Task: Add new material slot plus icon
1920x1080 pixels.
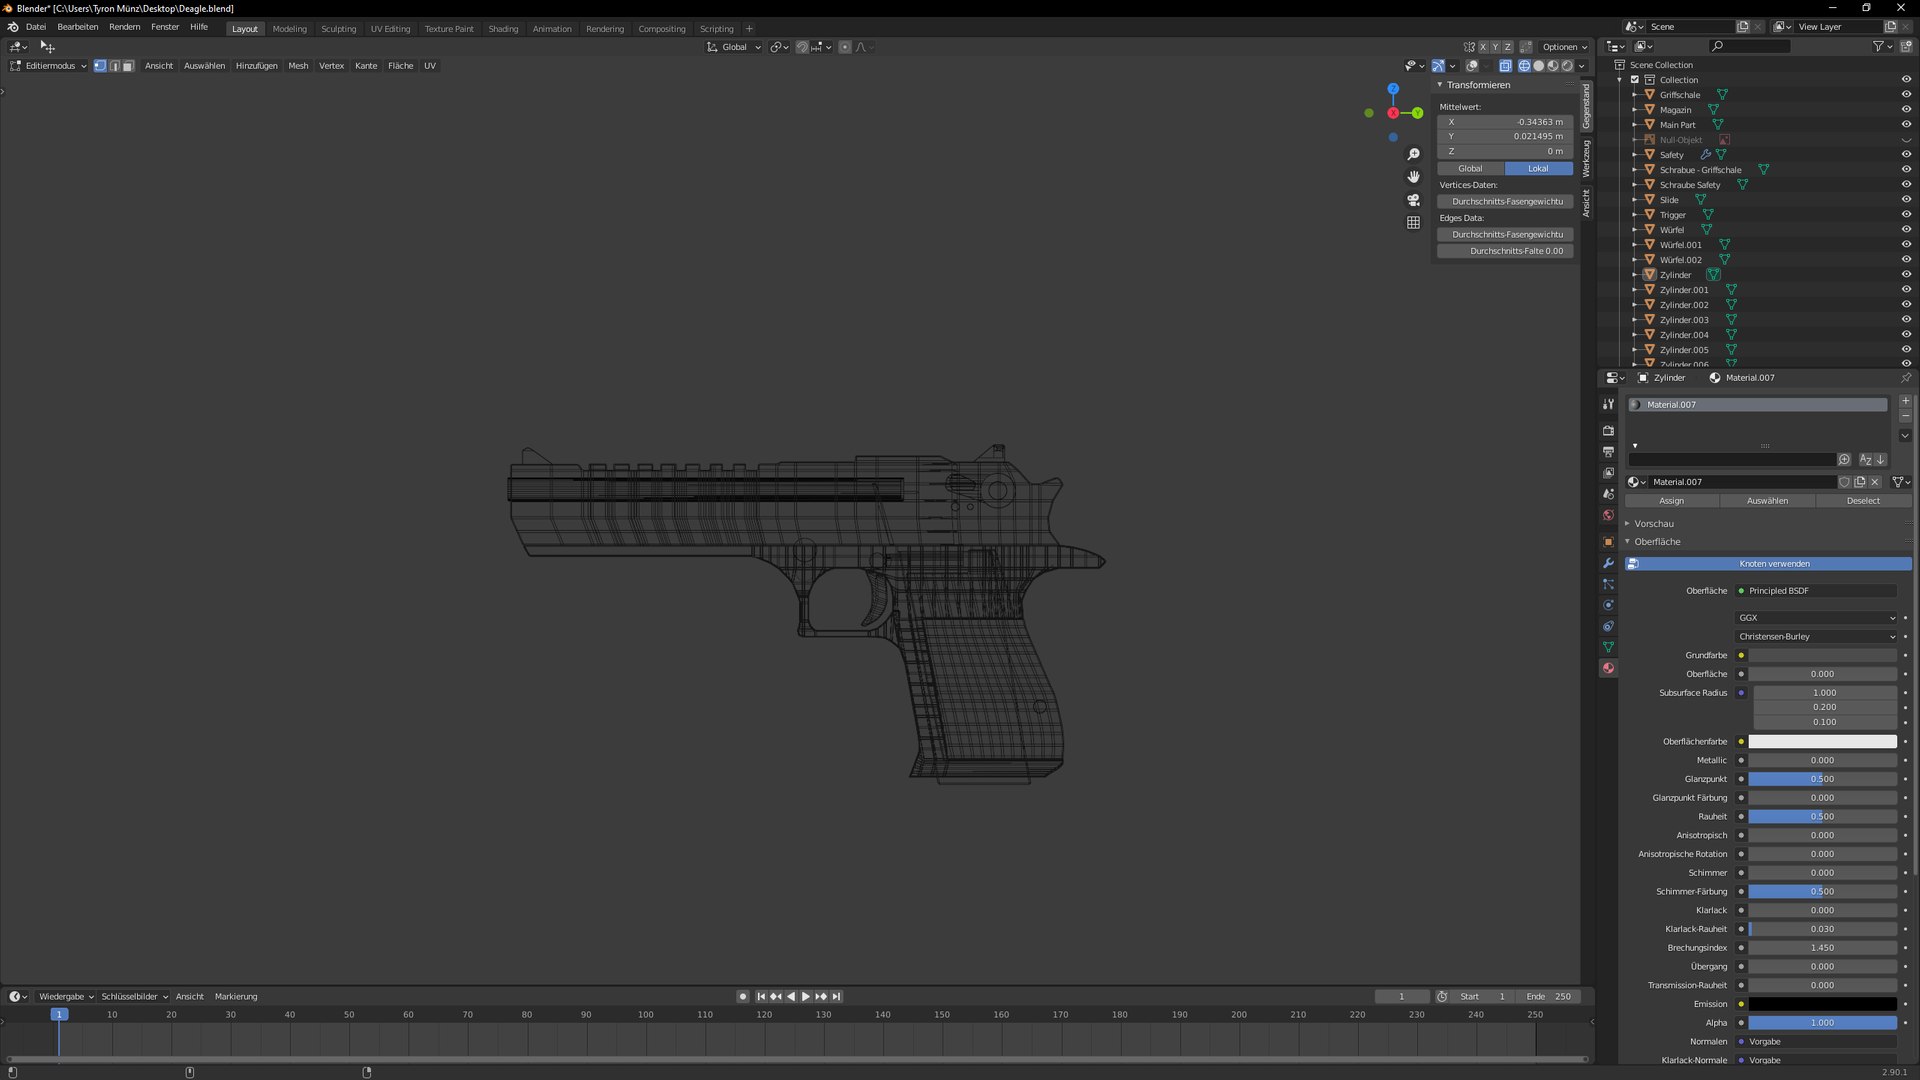Action: (1905, 401)
